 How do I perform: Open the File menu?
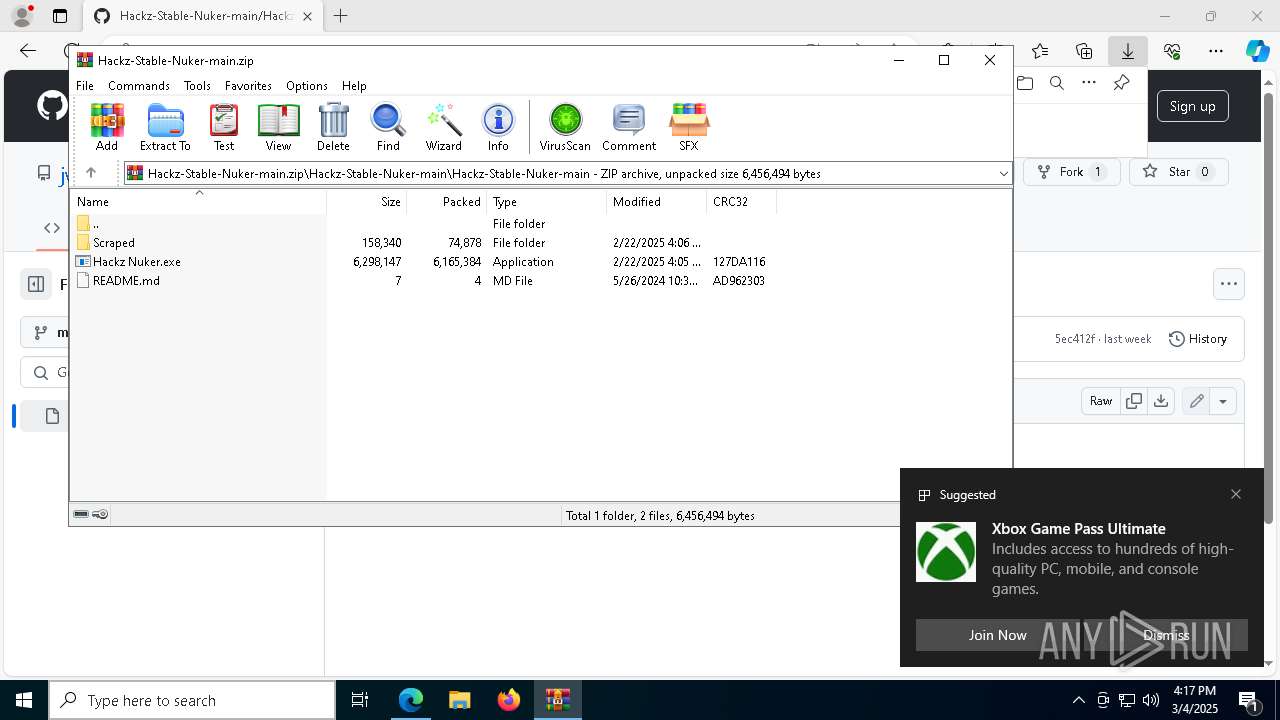(85, 86)
